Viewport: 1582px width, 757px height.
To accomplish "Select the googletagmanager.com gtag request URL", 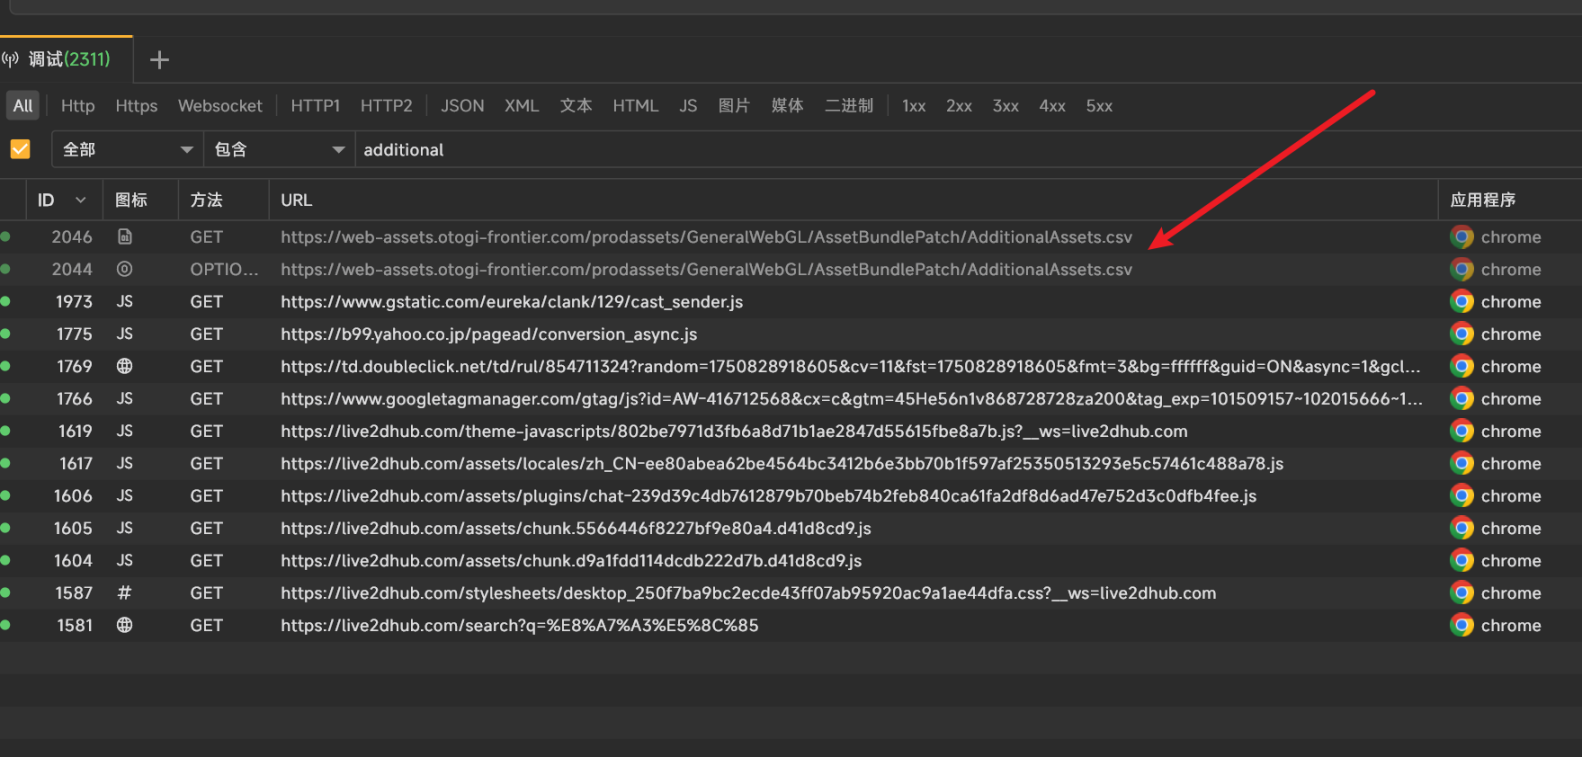I will point(851,398).
